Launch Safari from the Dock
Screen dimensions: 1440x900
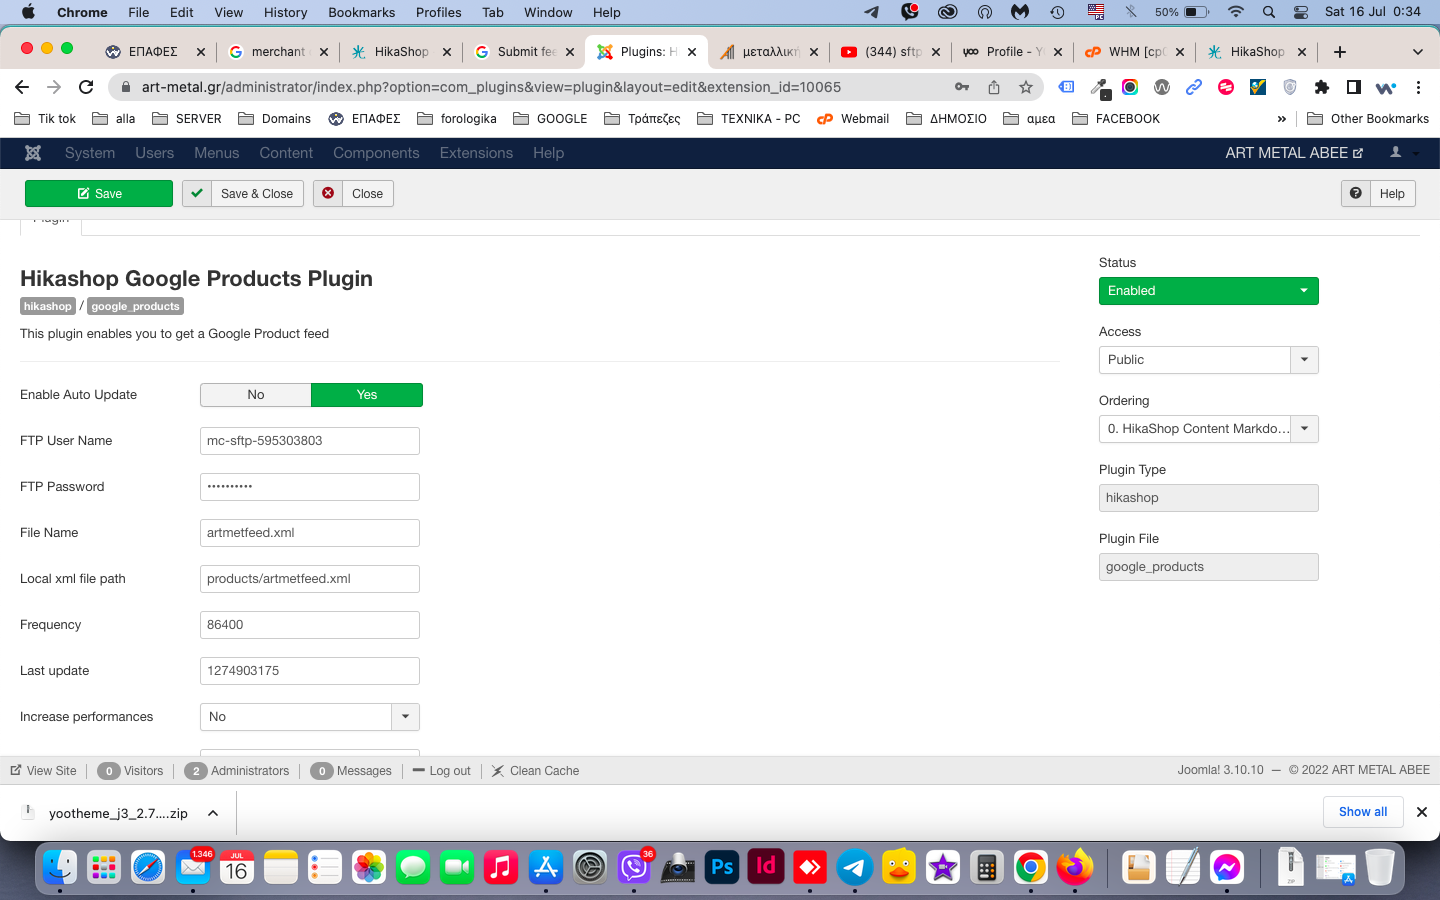[148, 867]
